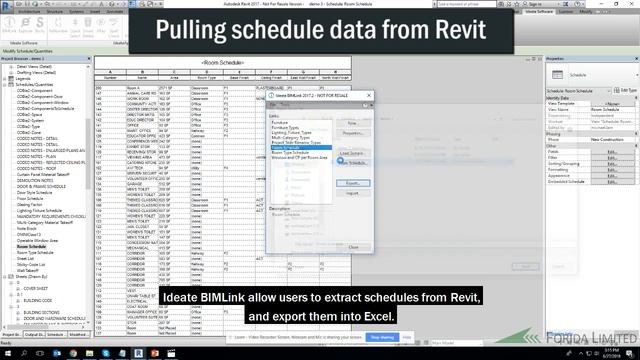Select Room Type Schedule in the Links list

coord(290,152)
